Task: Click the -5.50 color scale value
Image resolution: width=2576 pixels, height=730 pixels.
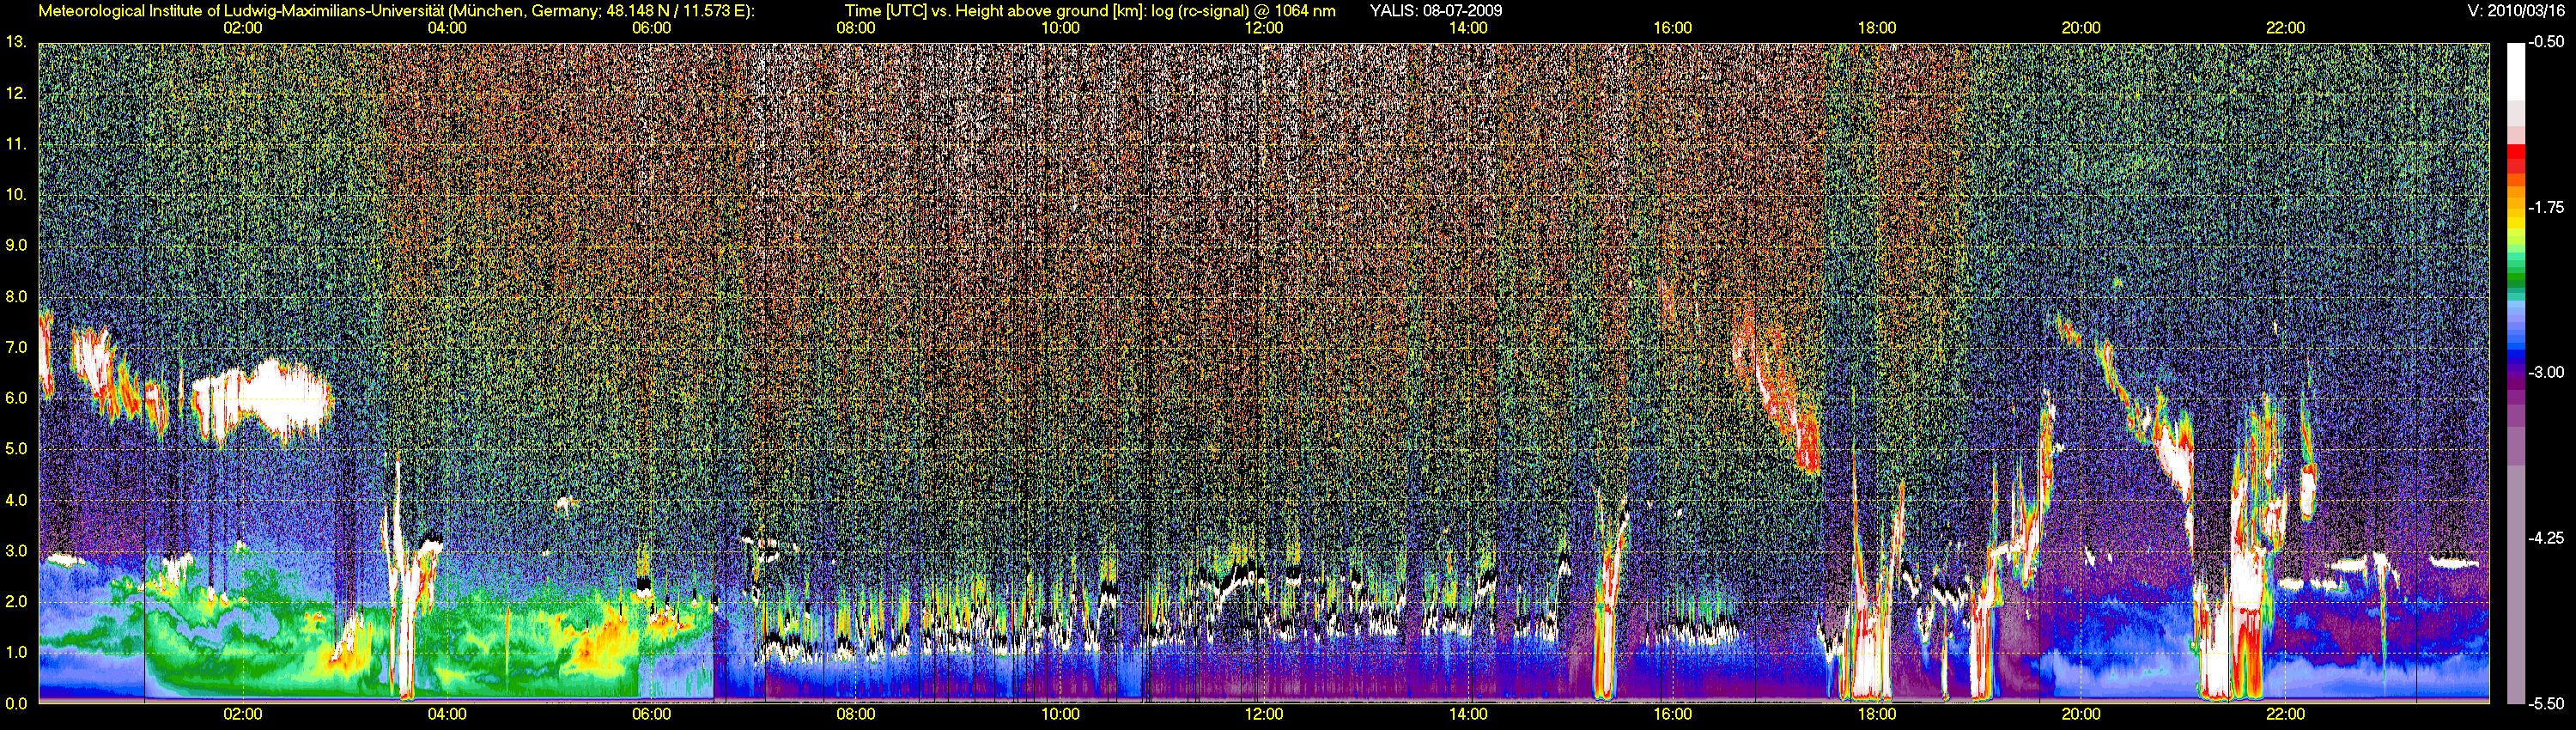Action: click(2546, 703)
